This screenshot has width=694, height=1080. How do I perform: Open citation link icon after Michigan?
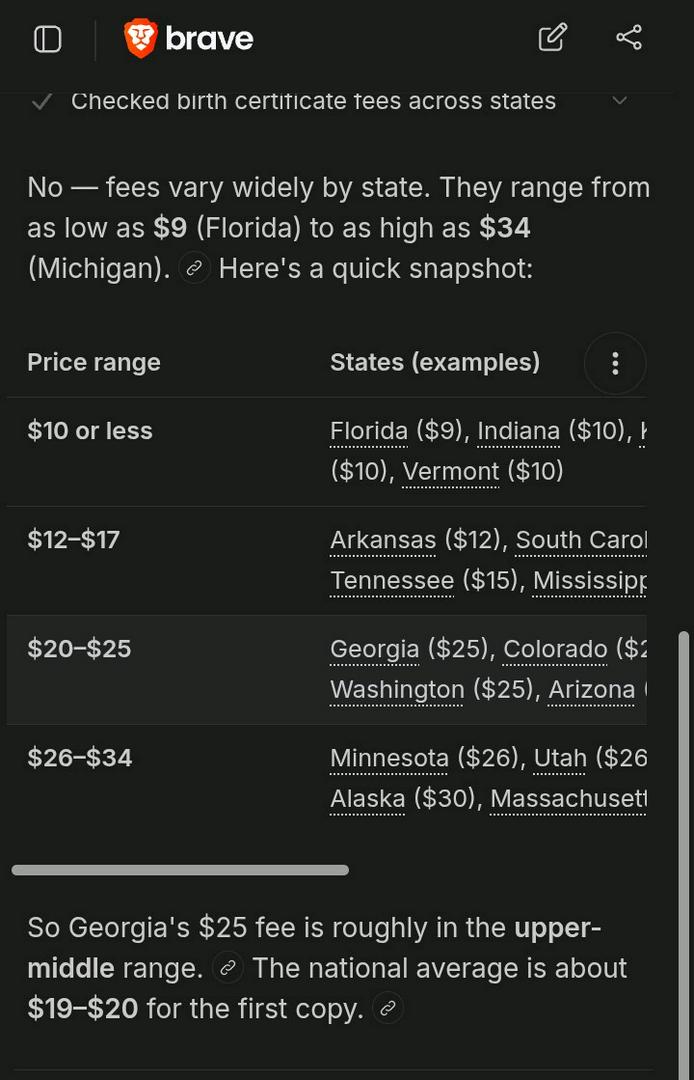click(194, 269)
